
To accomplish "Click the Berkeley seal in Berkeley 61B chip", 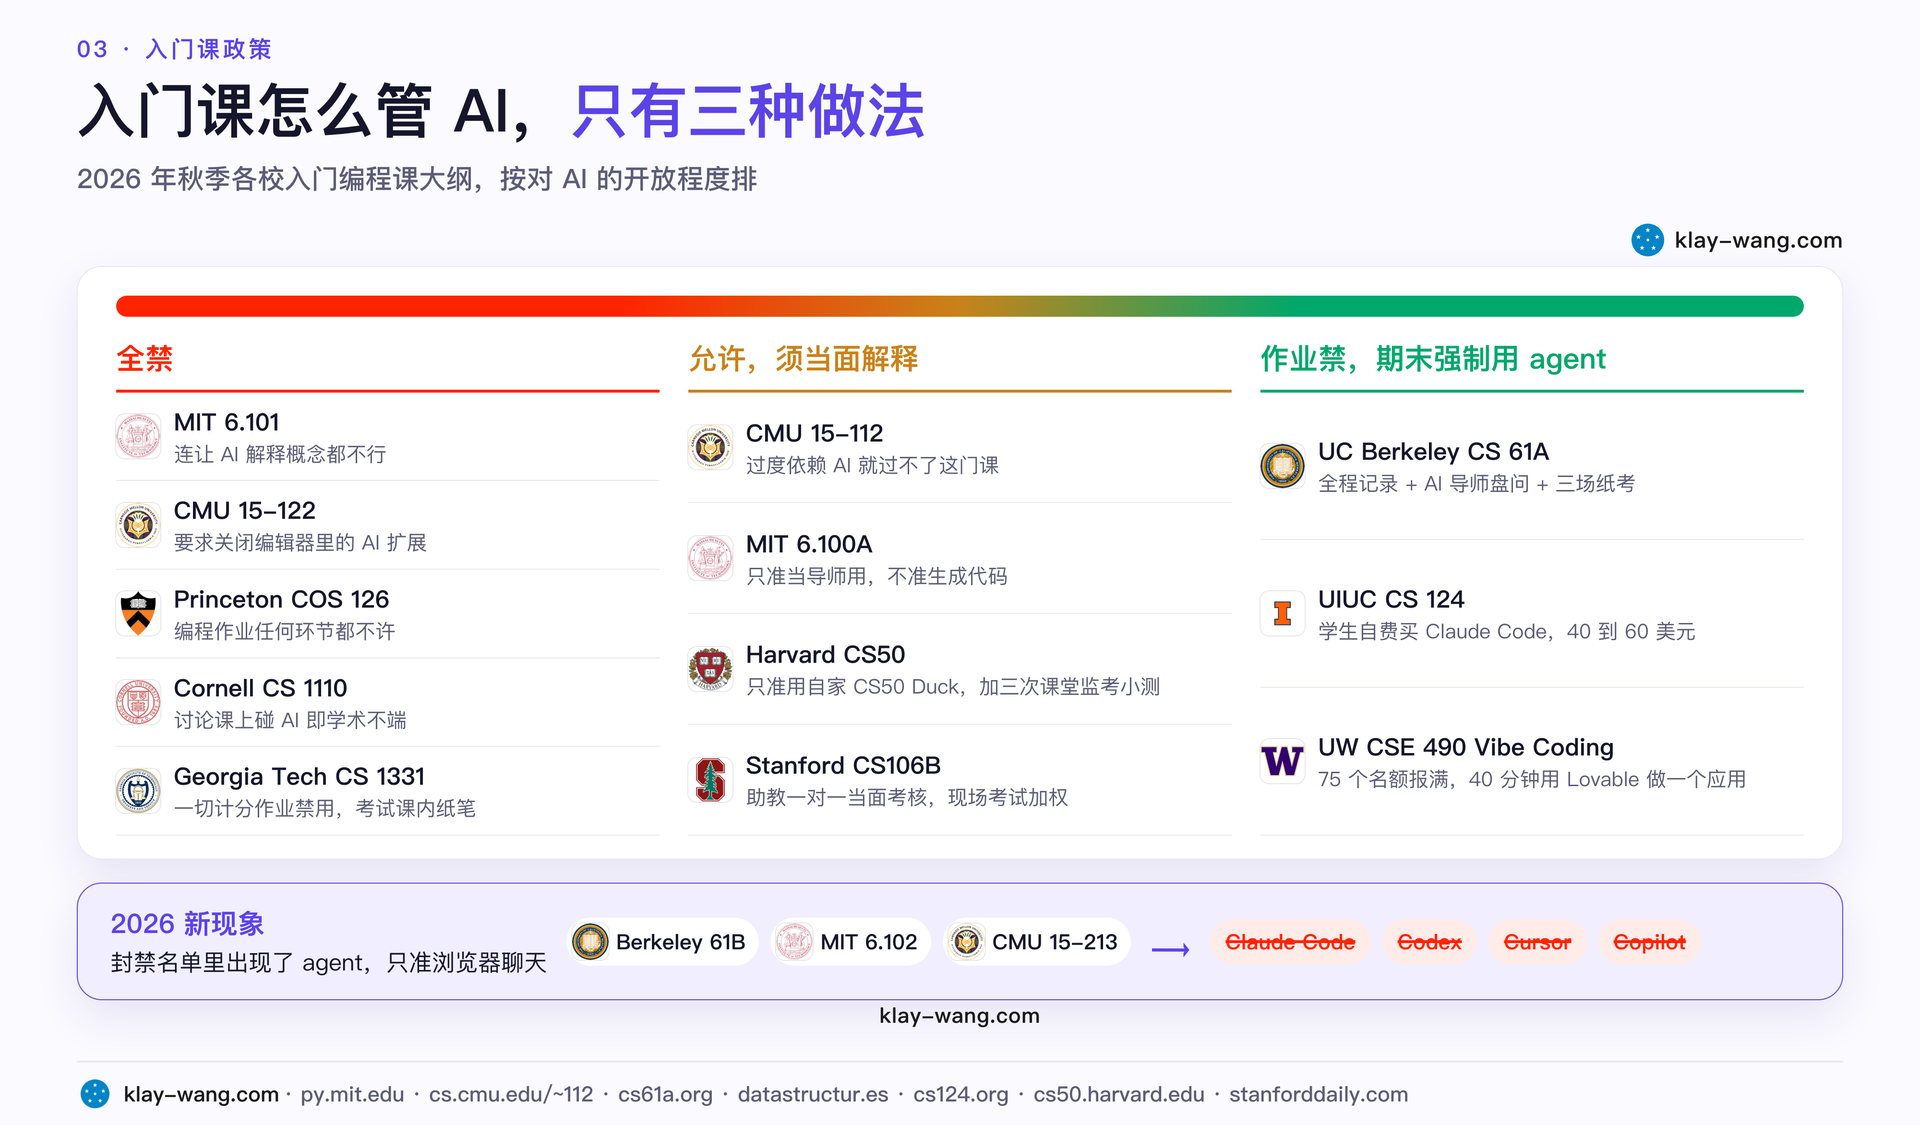I will [x=590, y=942].
